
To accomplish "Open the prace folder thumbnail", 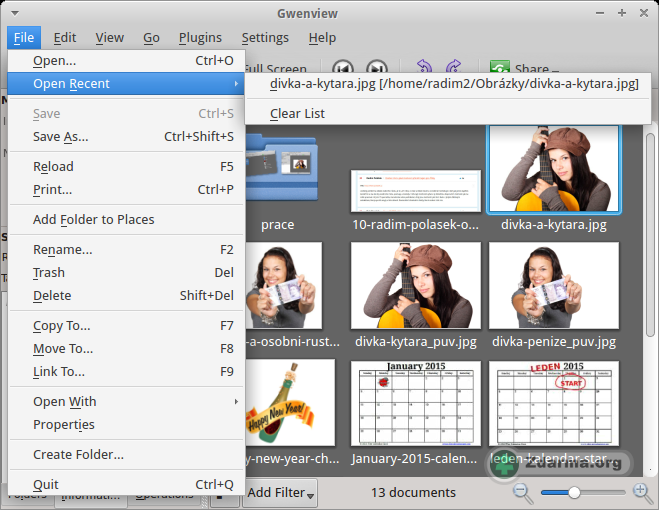I will click(281, 166).
